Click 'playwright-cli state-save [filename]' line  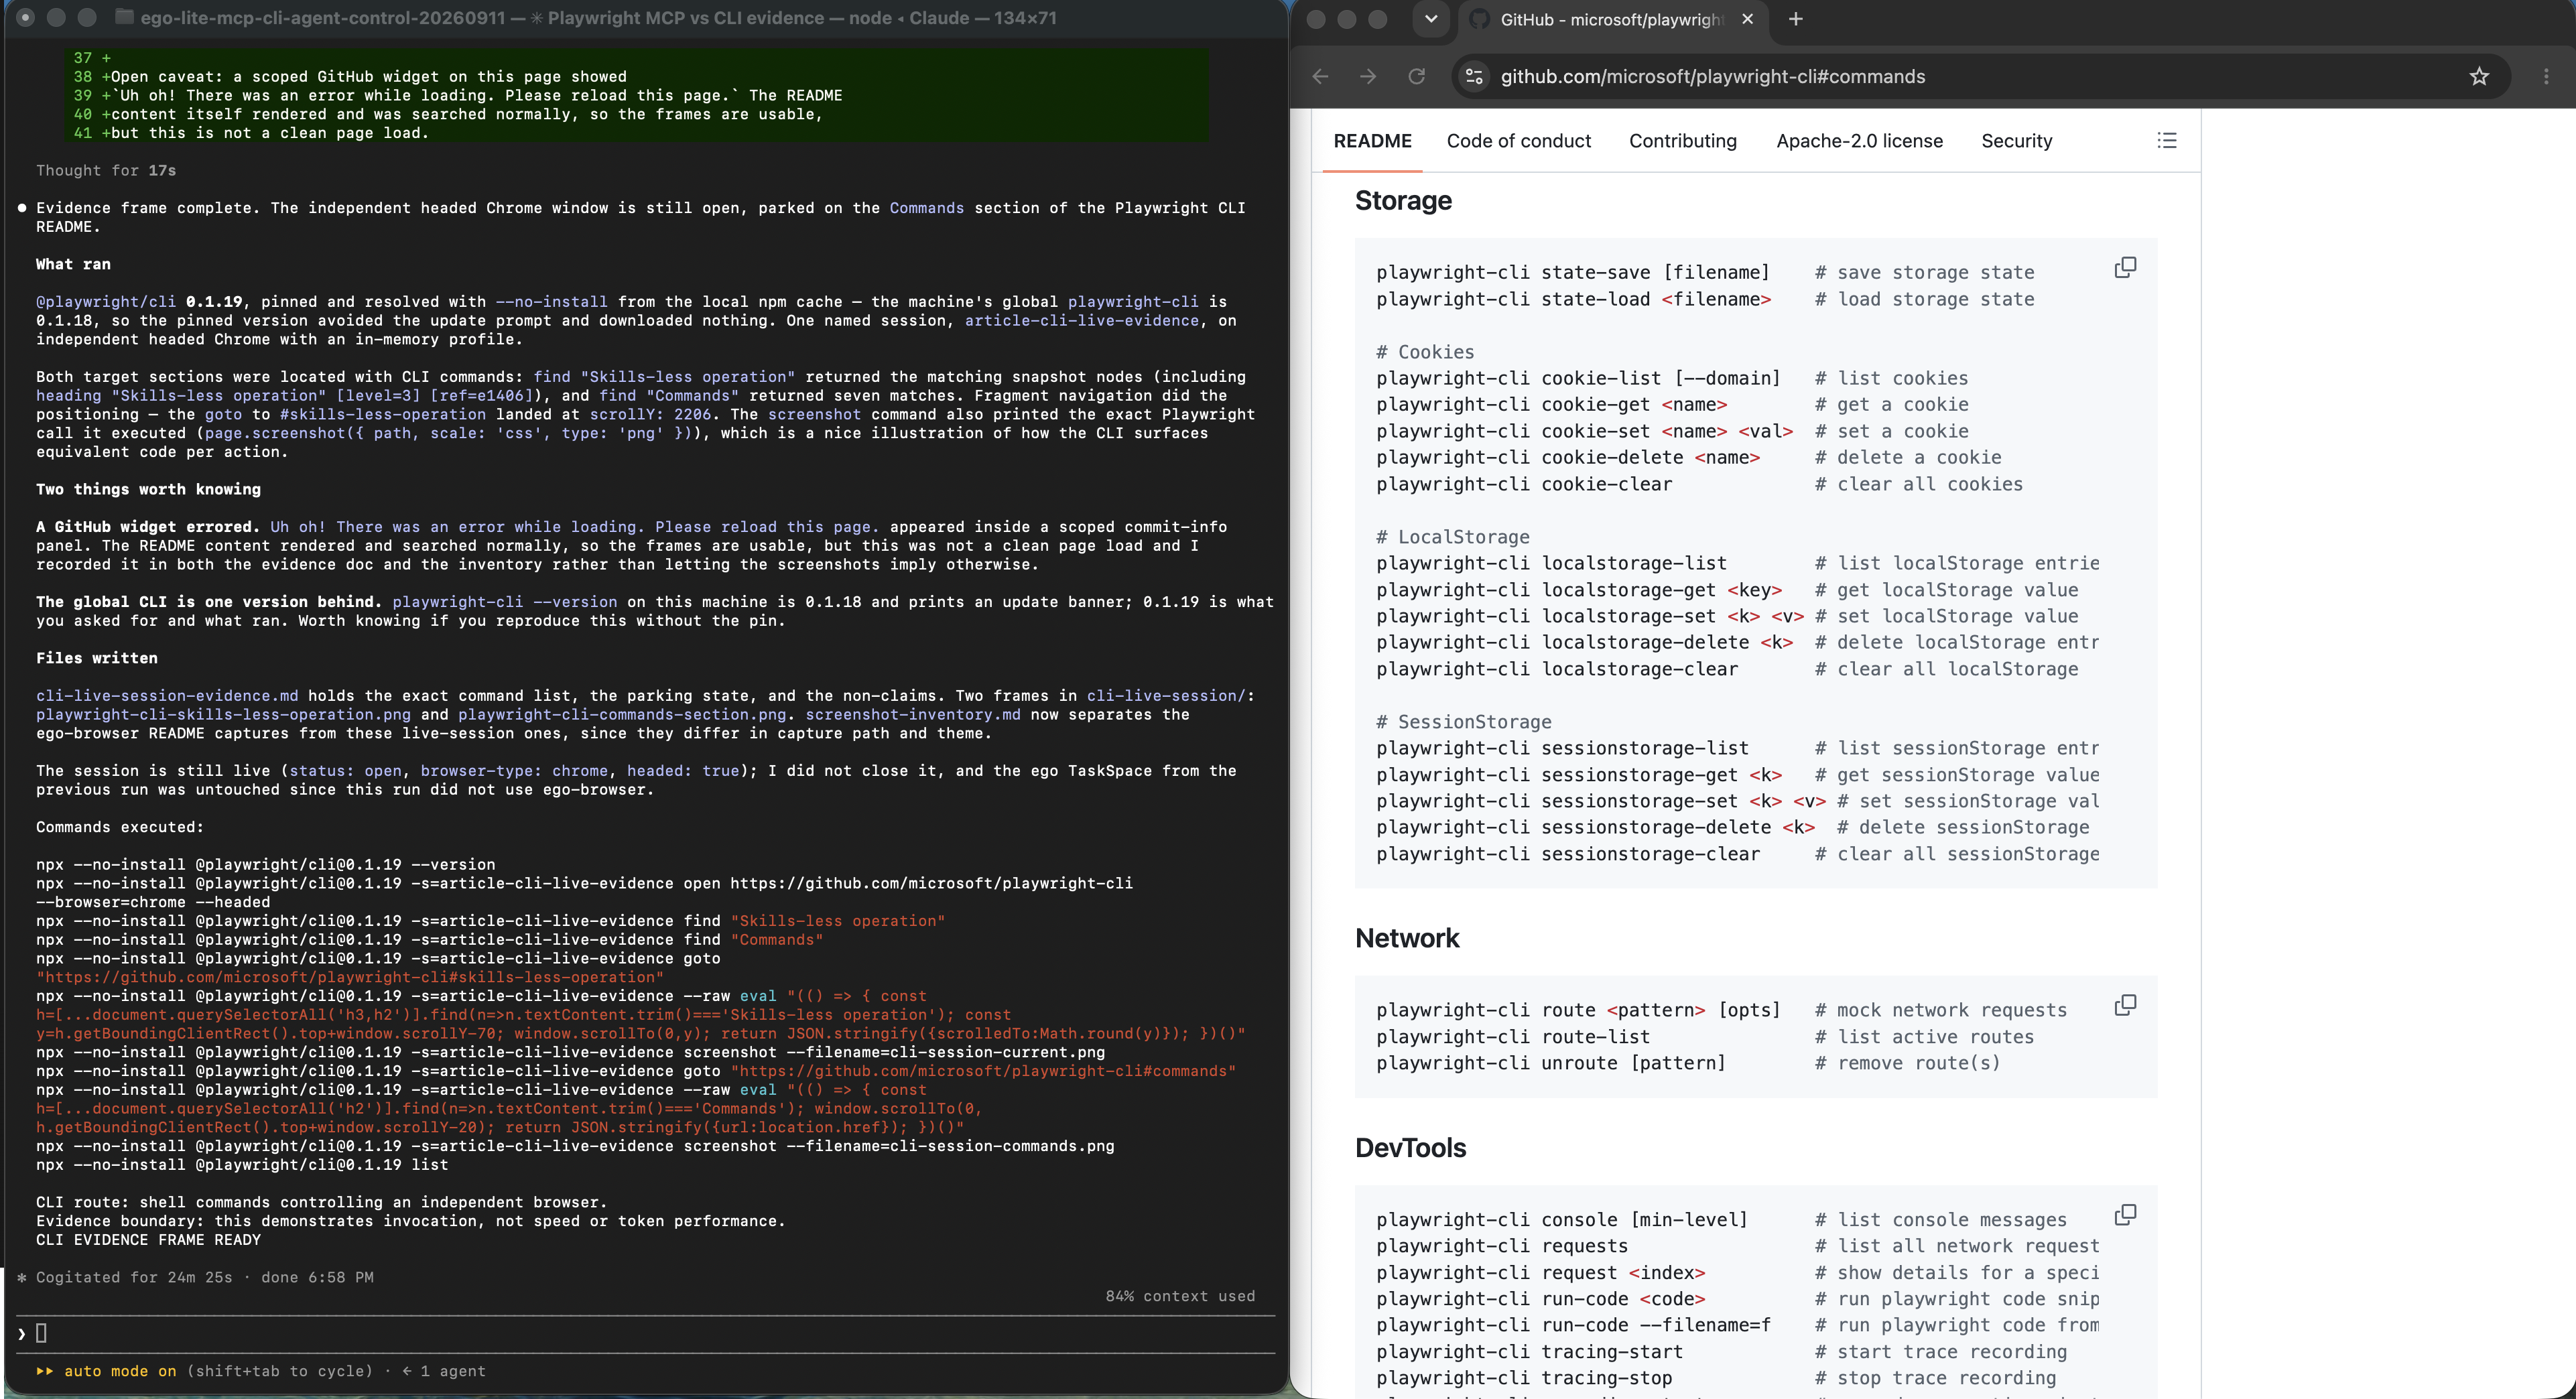(1573, 273)
